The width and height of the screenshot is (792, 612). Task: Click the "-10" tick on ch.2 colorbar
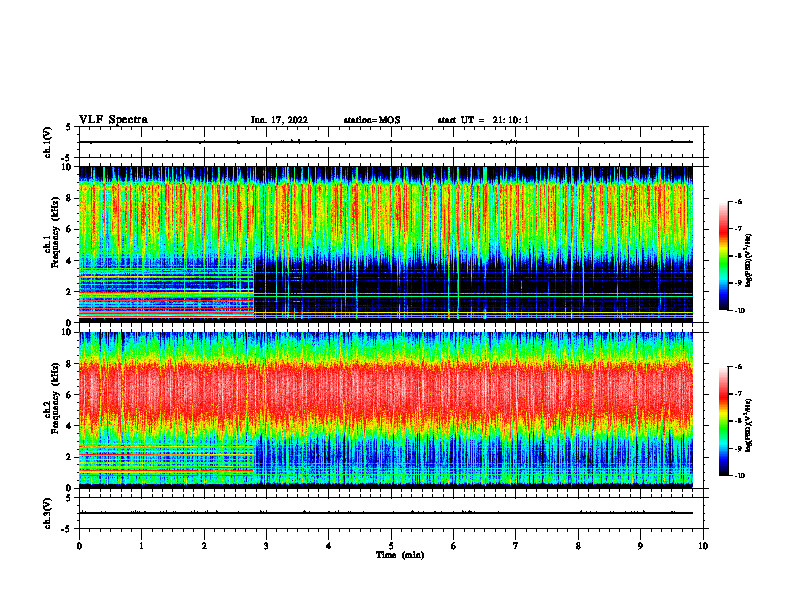pos(740,476)
